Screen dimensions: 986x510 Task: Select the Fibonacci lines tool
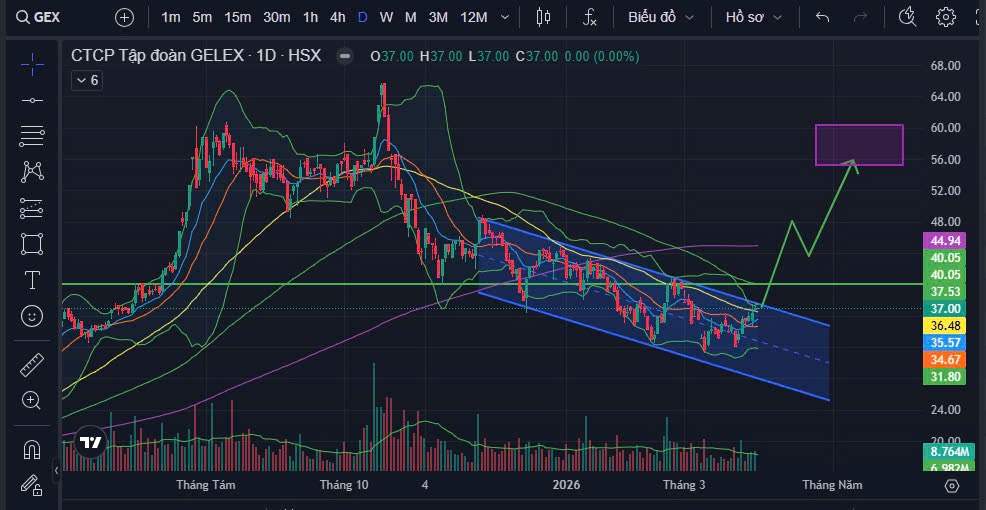pos(31,136)
